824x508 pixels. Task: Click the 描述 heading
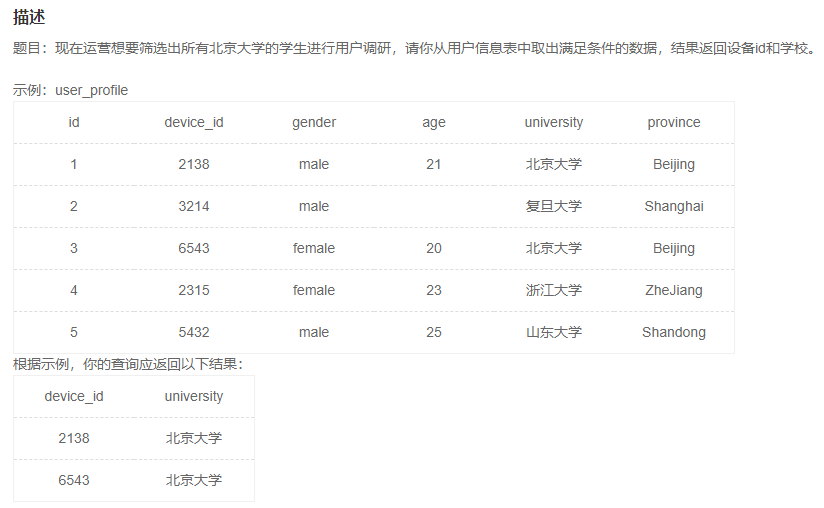pyautogui.click(x=29, y=17)
